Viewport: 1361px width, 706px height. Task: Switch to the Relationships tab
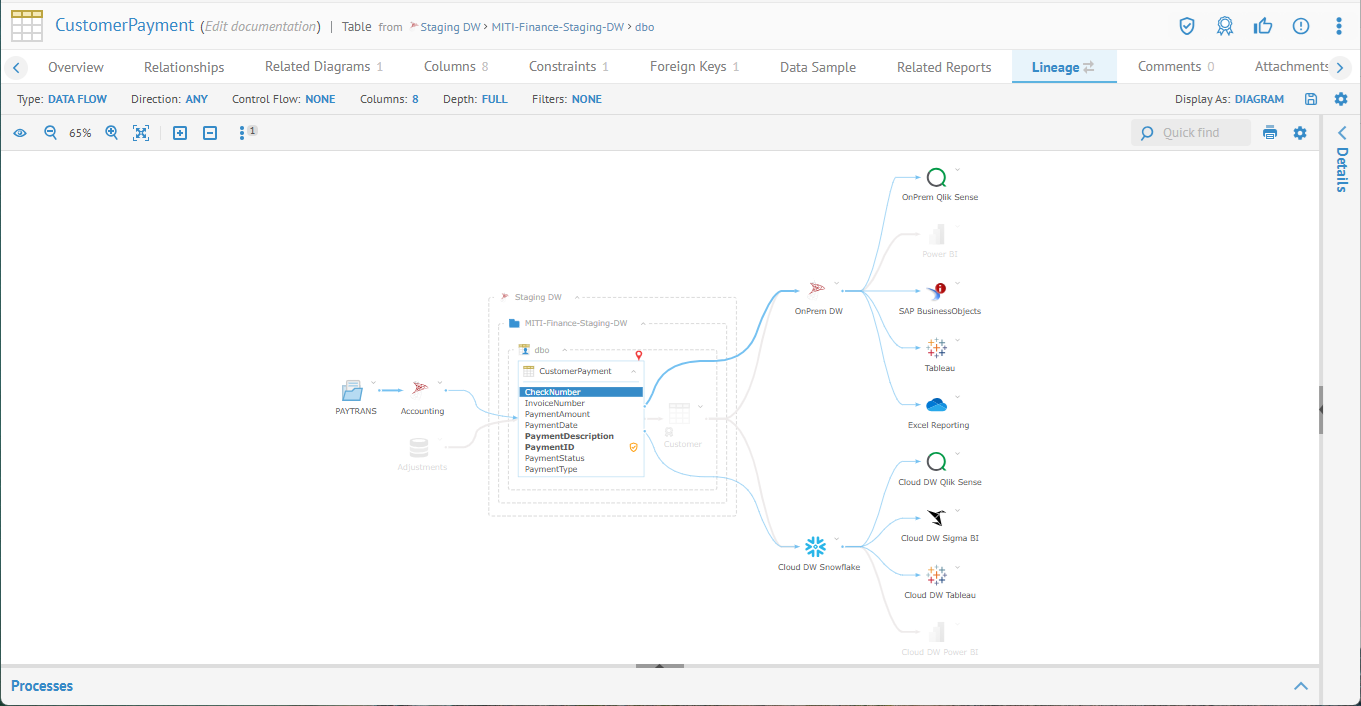(184, 67)
